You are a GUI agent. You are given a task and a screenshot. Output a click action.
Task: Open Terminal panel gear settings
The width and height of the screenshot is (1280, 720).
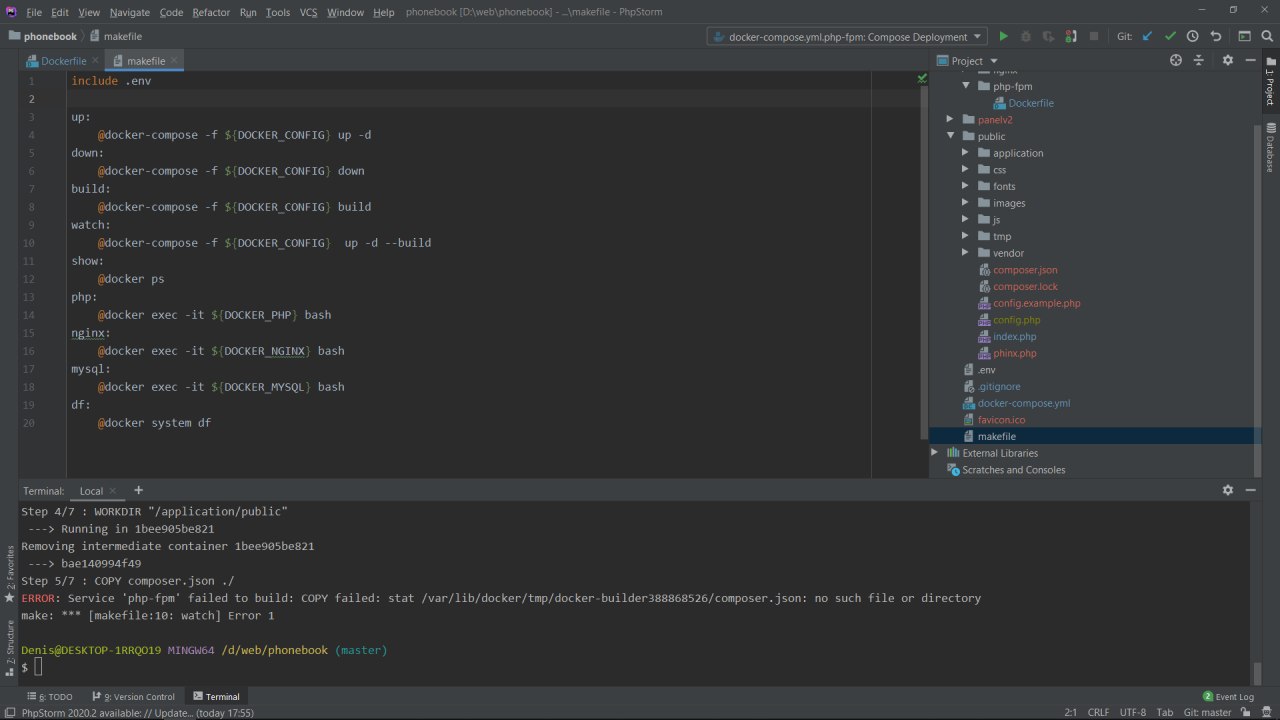[x=1228, y=490]
